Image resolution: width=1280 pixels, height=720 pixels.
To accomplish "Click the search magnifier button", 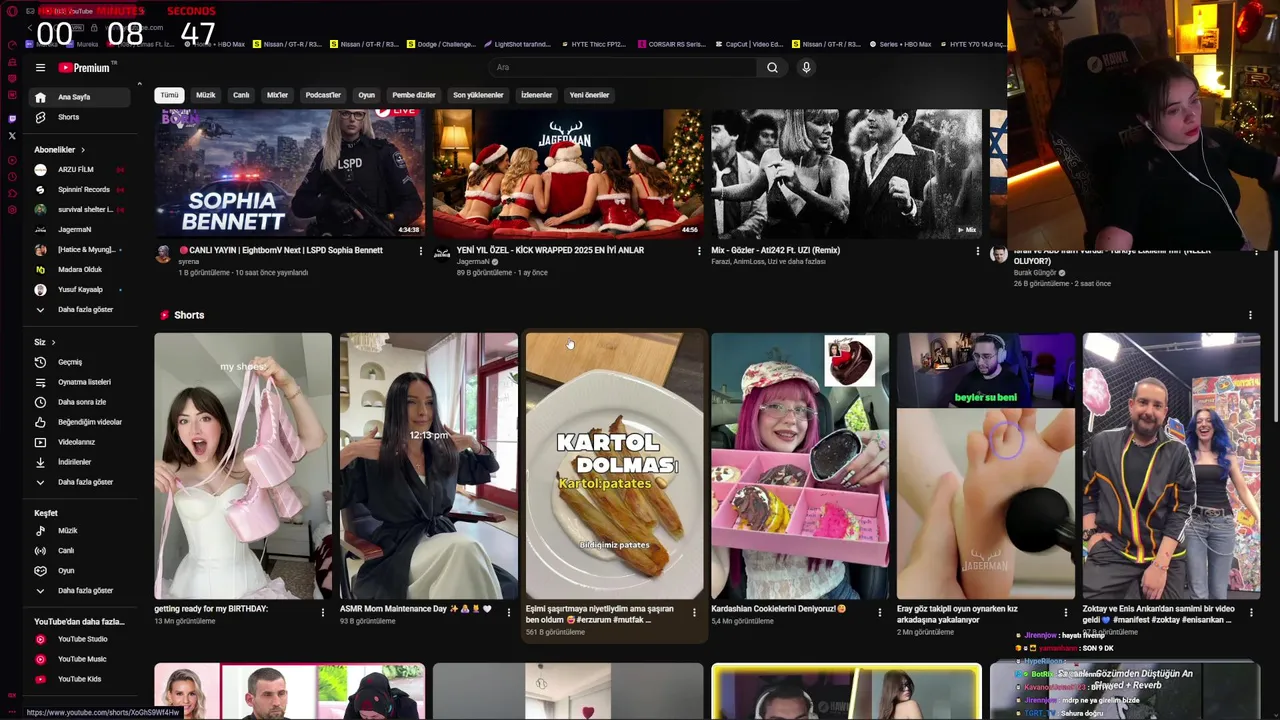I will [772, 68].
